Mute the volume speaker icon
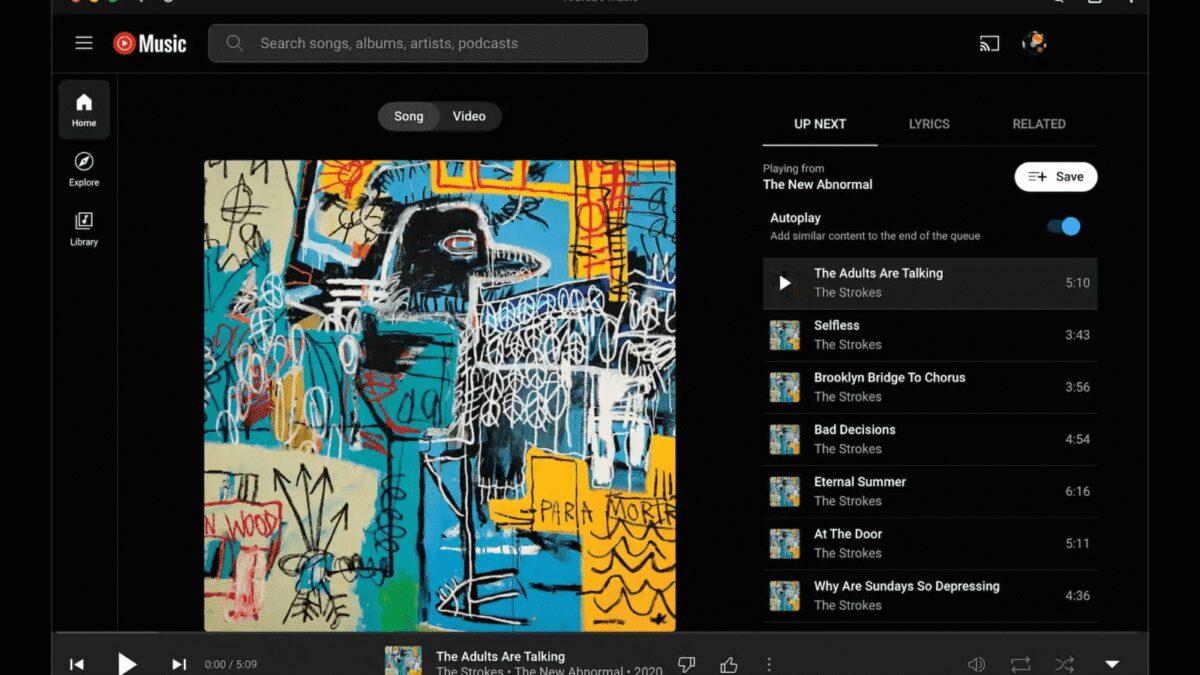This screenshot has height=675, width=1200. [x=976, y=664]
